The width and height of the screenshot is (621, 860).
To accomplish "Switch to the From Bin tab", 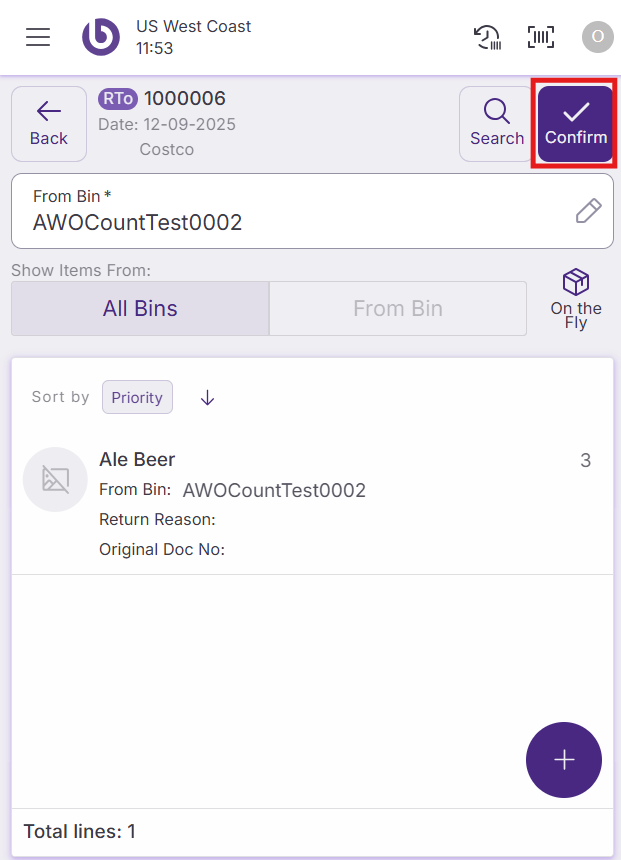I will tap(397, 308).
